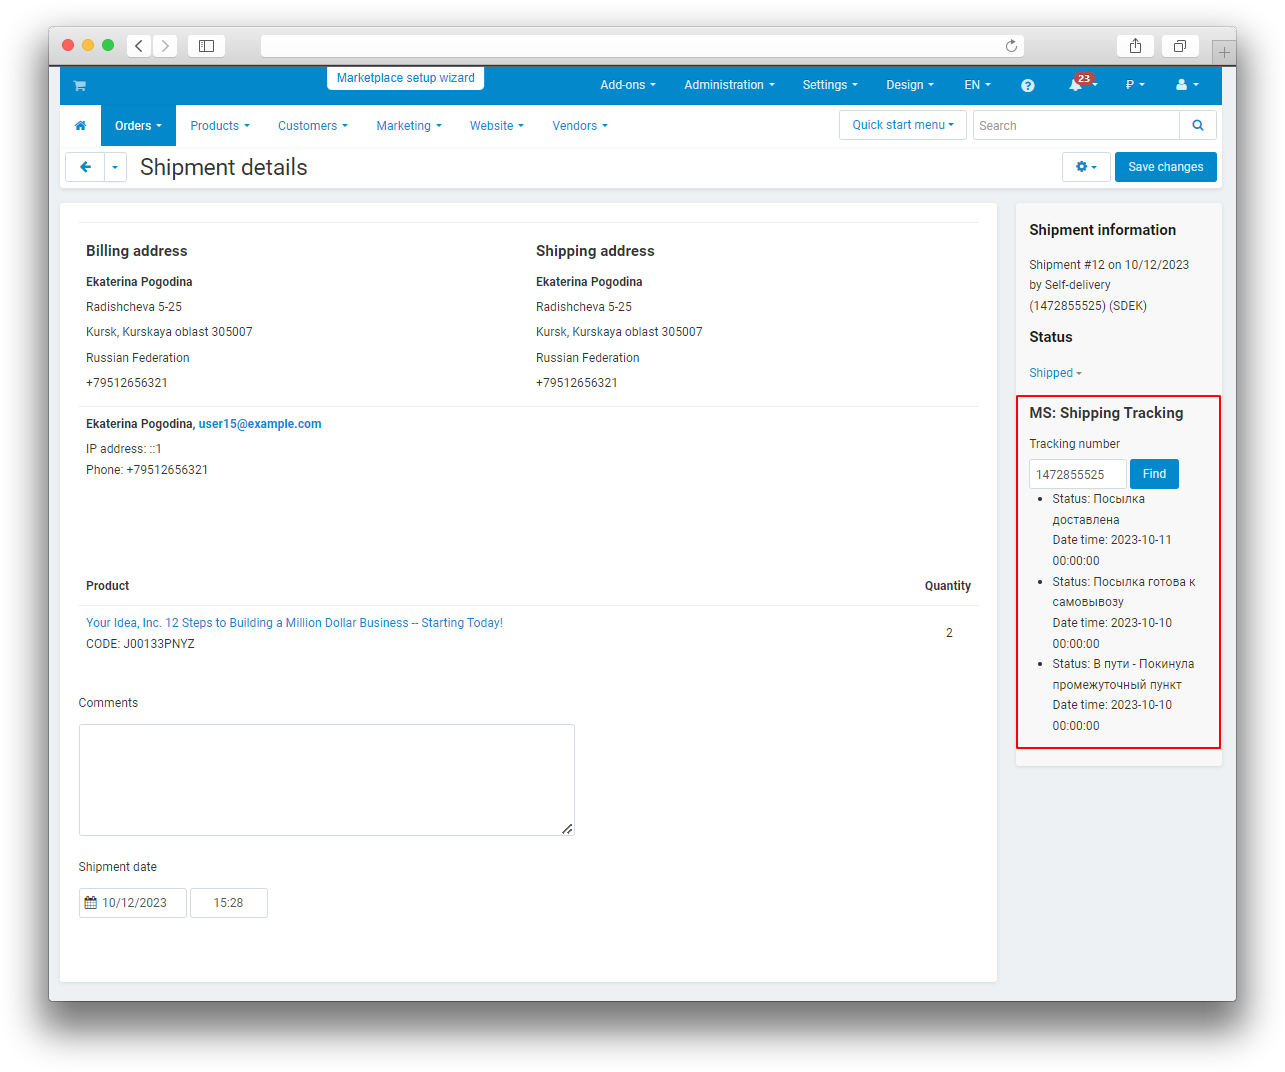1285x1072 pixels.
Task: Open the notifications bell with 23 badge
Action: click(x=1076, y=85)
